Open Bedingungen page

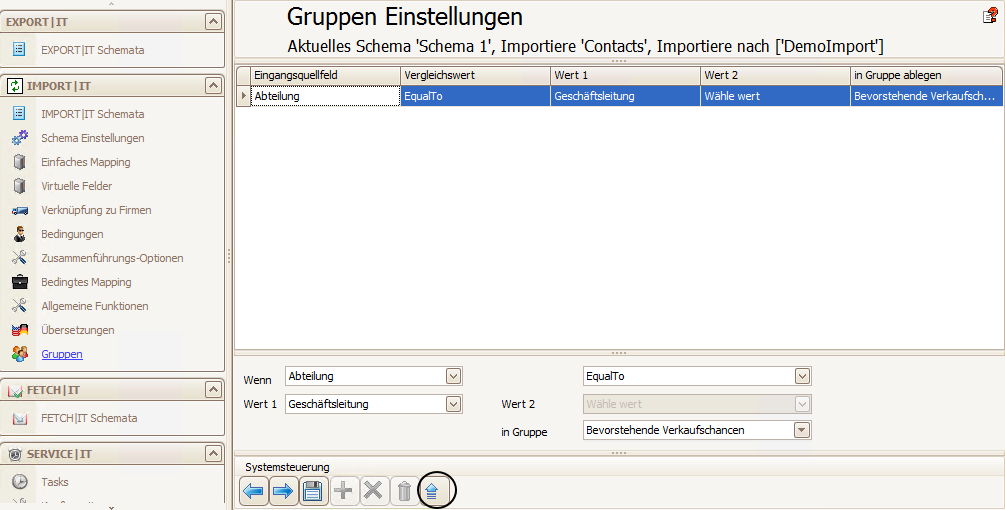72,234
